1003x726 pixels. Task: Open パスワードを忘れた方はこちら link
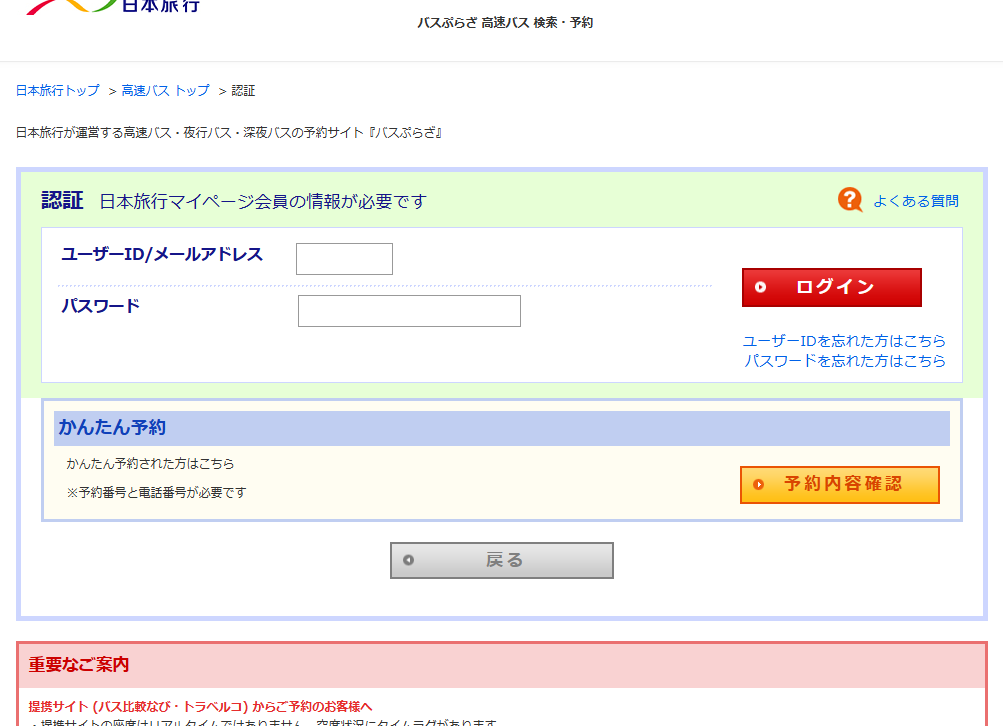pyautogui.click(x=844, y=361)
